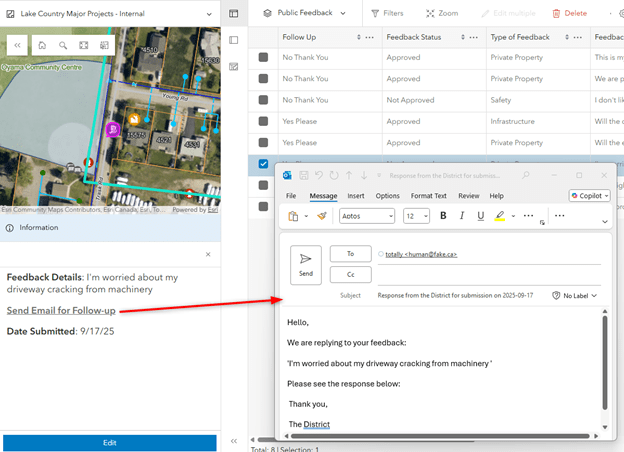Select the row checkbox below the checked row
This screenshot has width=624, height=452.
(x=263, y=185)
